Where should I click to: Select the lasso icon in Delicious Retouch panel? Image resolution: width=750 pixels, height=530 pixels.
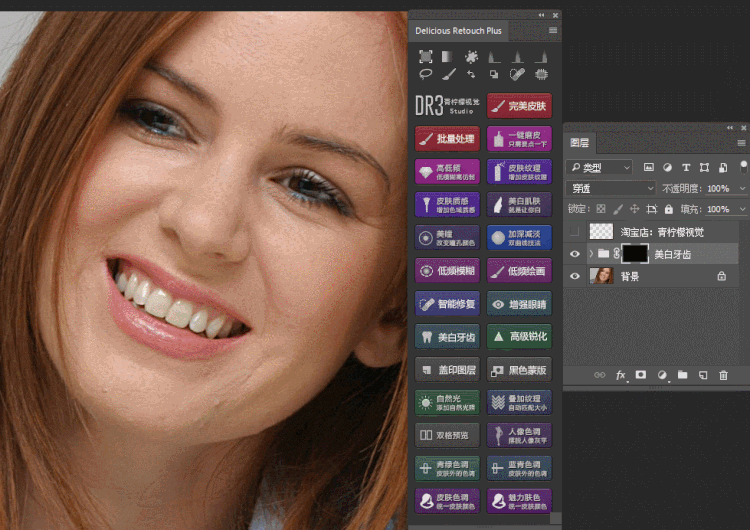[425, 74]
